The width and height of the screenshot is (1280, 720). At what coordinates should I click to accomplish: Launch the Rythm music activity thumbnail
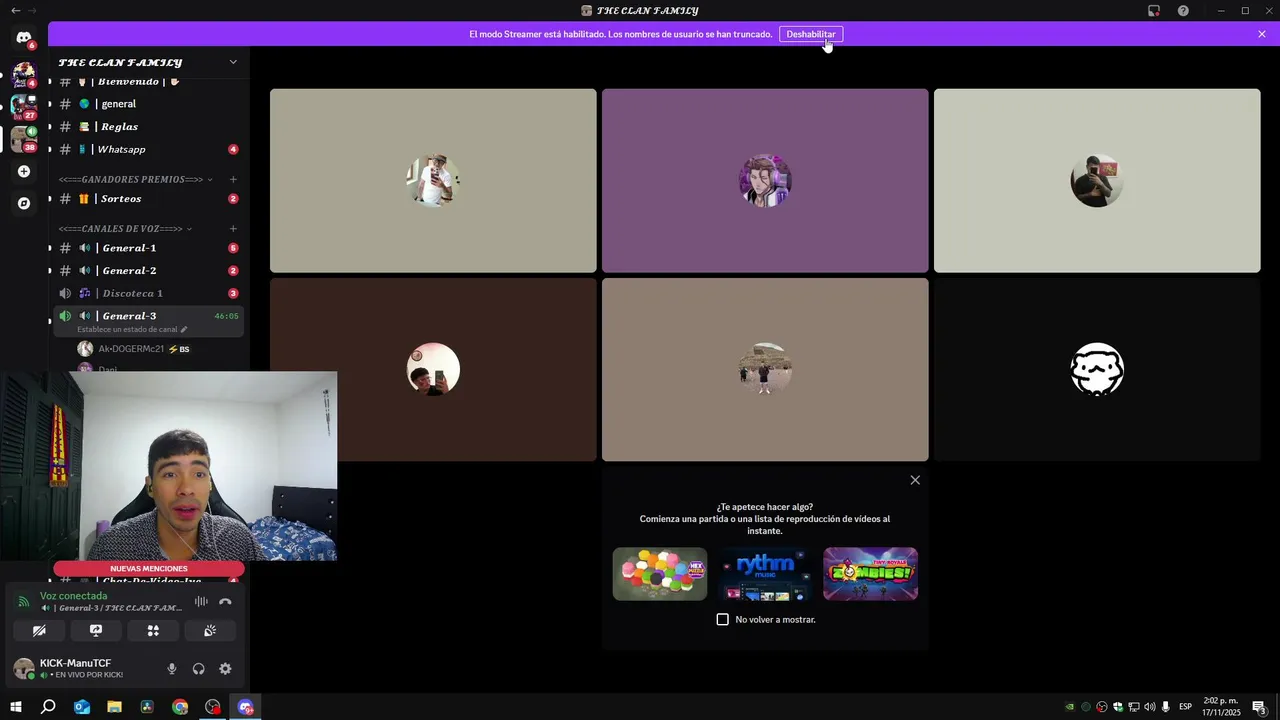[x=765, y=574]
